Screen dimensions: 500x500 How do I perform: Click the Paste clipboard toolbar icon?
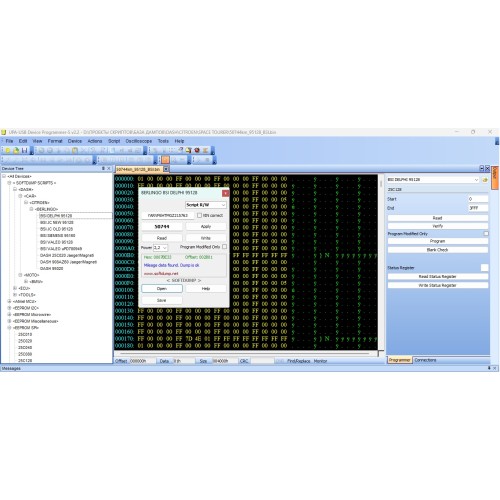[x=75, y=150]
